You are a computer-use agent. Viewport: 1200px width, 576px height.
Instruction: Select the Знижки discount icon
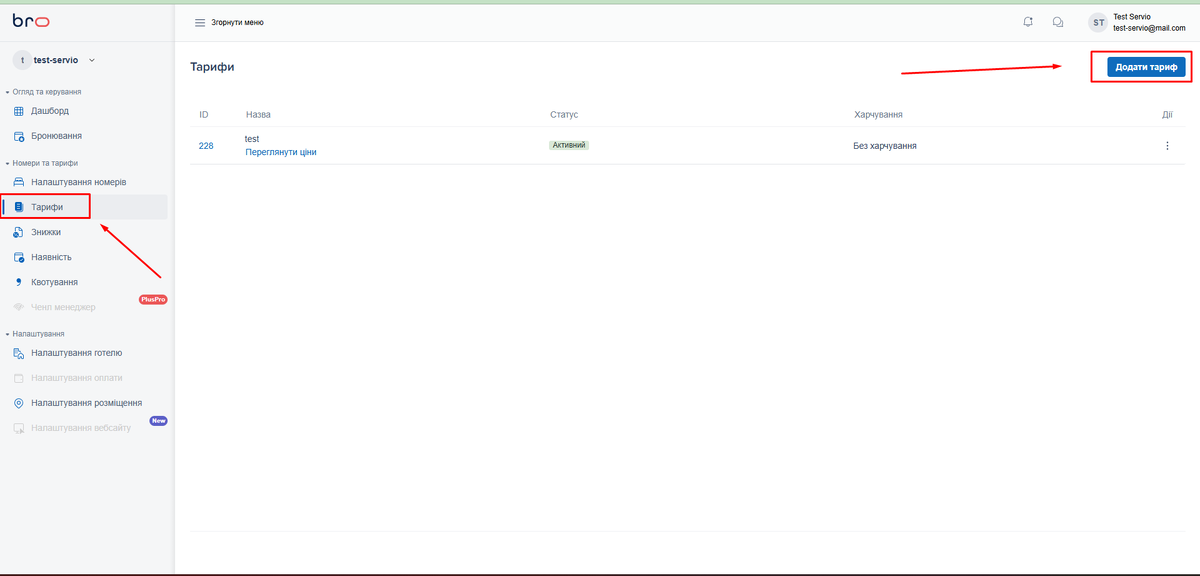point(18,231)
